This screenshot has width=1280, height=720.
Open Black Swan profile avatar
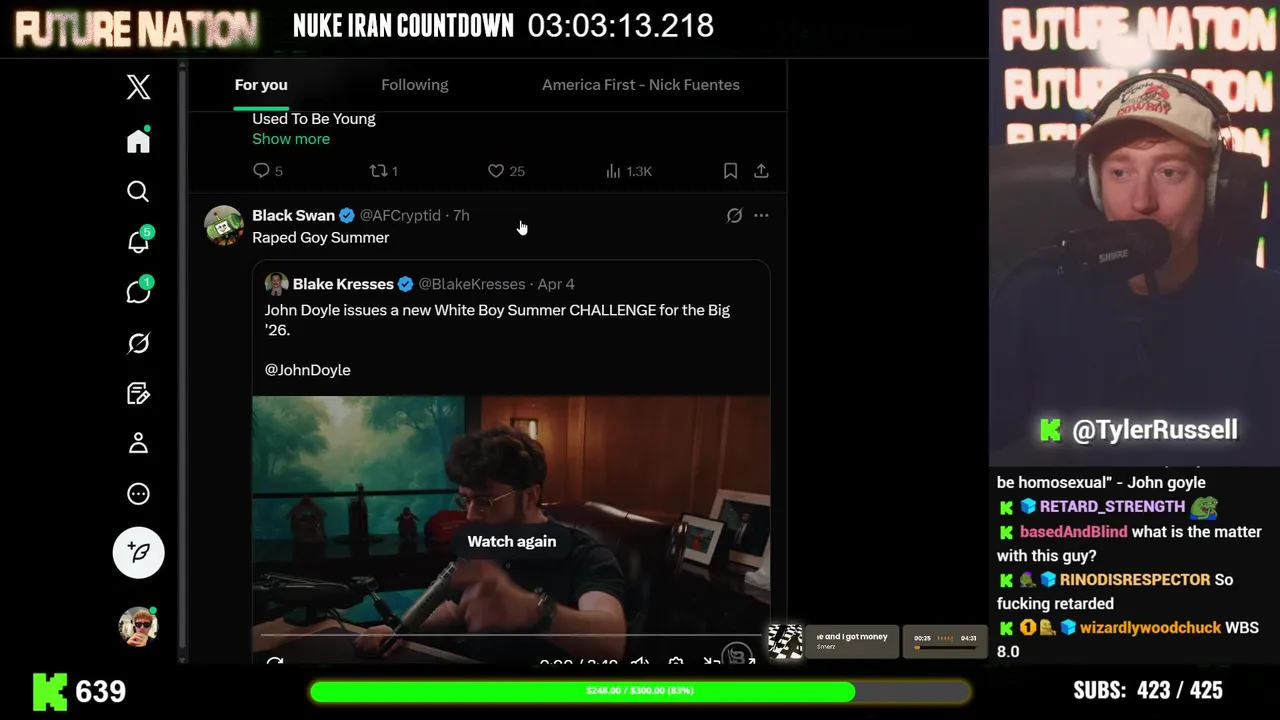(224, 225)
